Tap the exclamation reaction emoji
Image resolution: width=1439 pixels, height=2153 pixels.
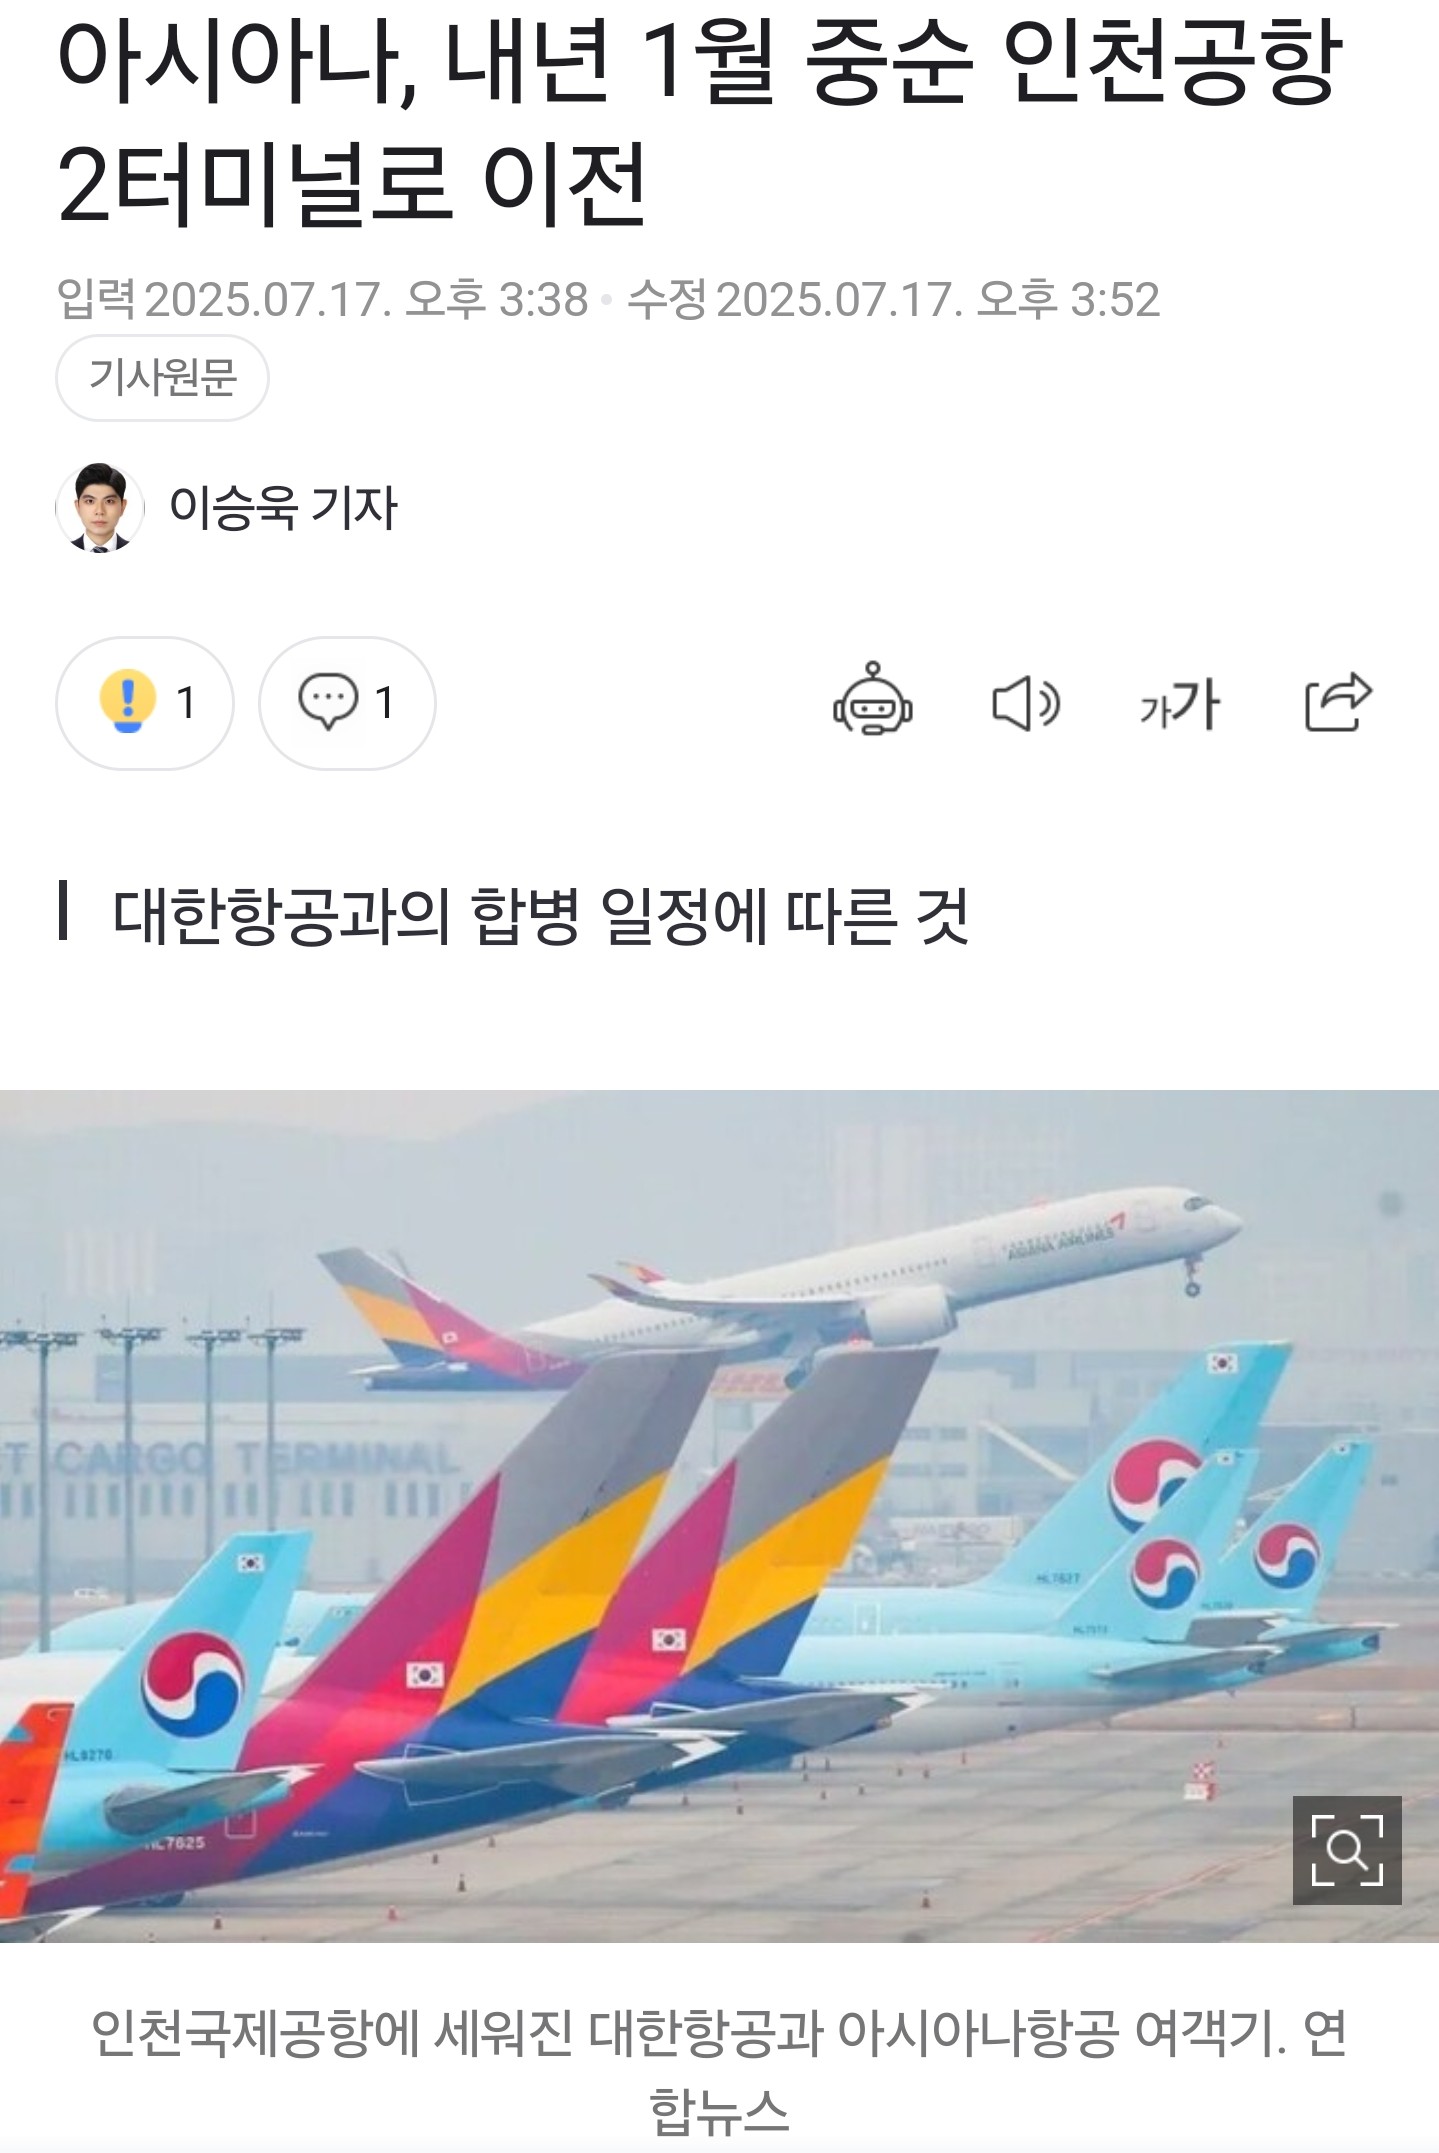coord(128,700)
